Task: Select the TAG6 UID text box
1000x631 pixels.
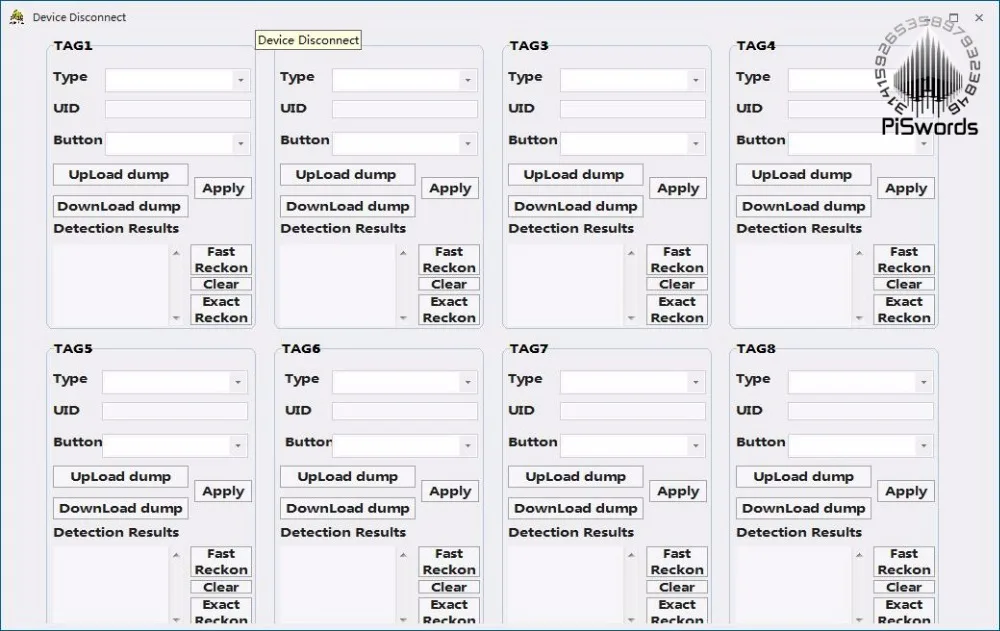Action: 405,410
